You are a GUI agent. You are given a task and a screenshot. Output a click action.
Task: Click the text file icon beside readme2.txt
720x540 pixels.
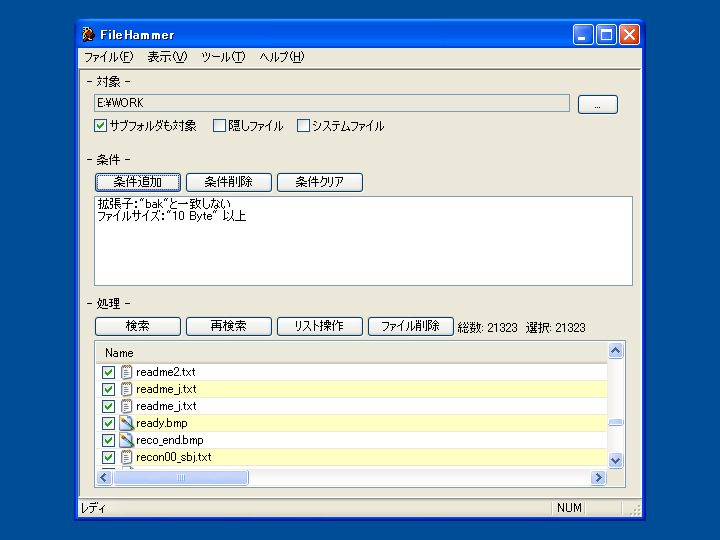126,372
